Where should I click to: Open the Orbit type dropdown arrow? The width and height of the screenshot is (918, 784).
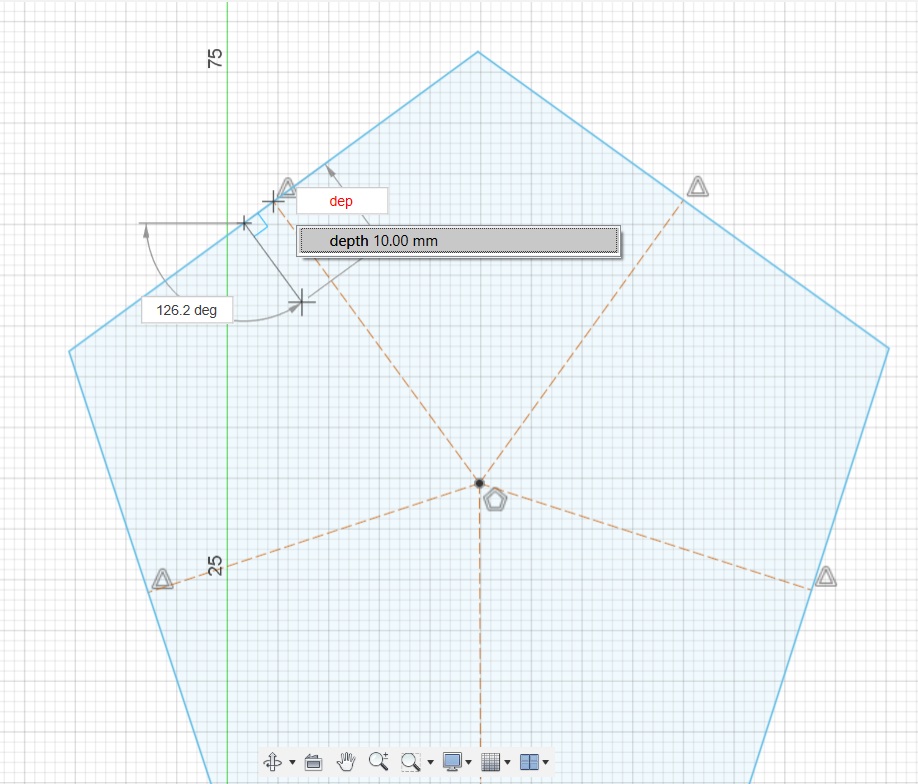click(x=292, y=762)
